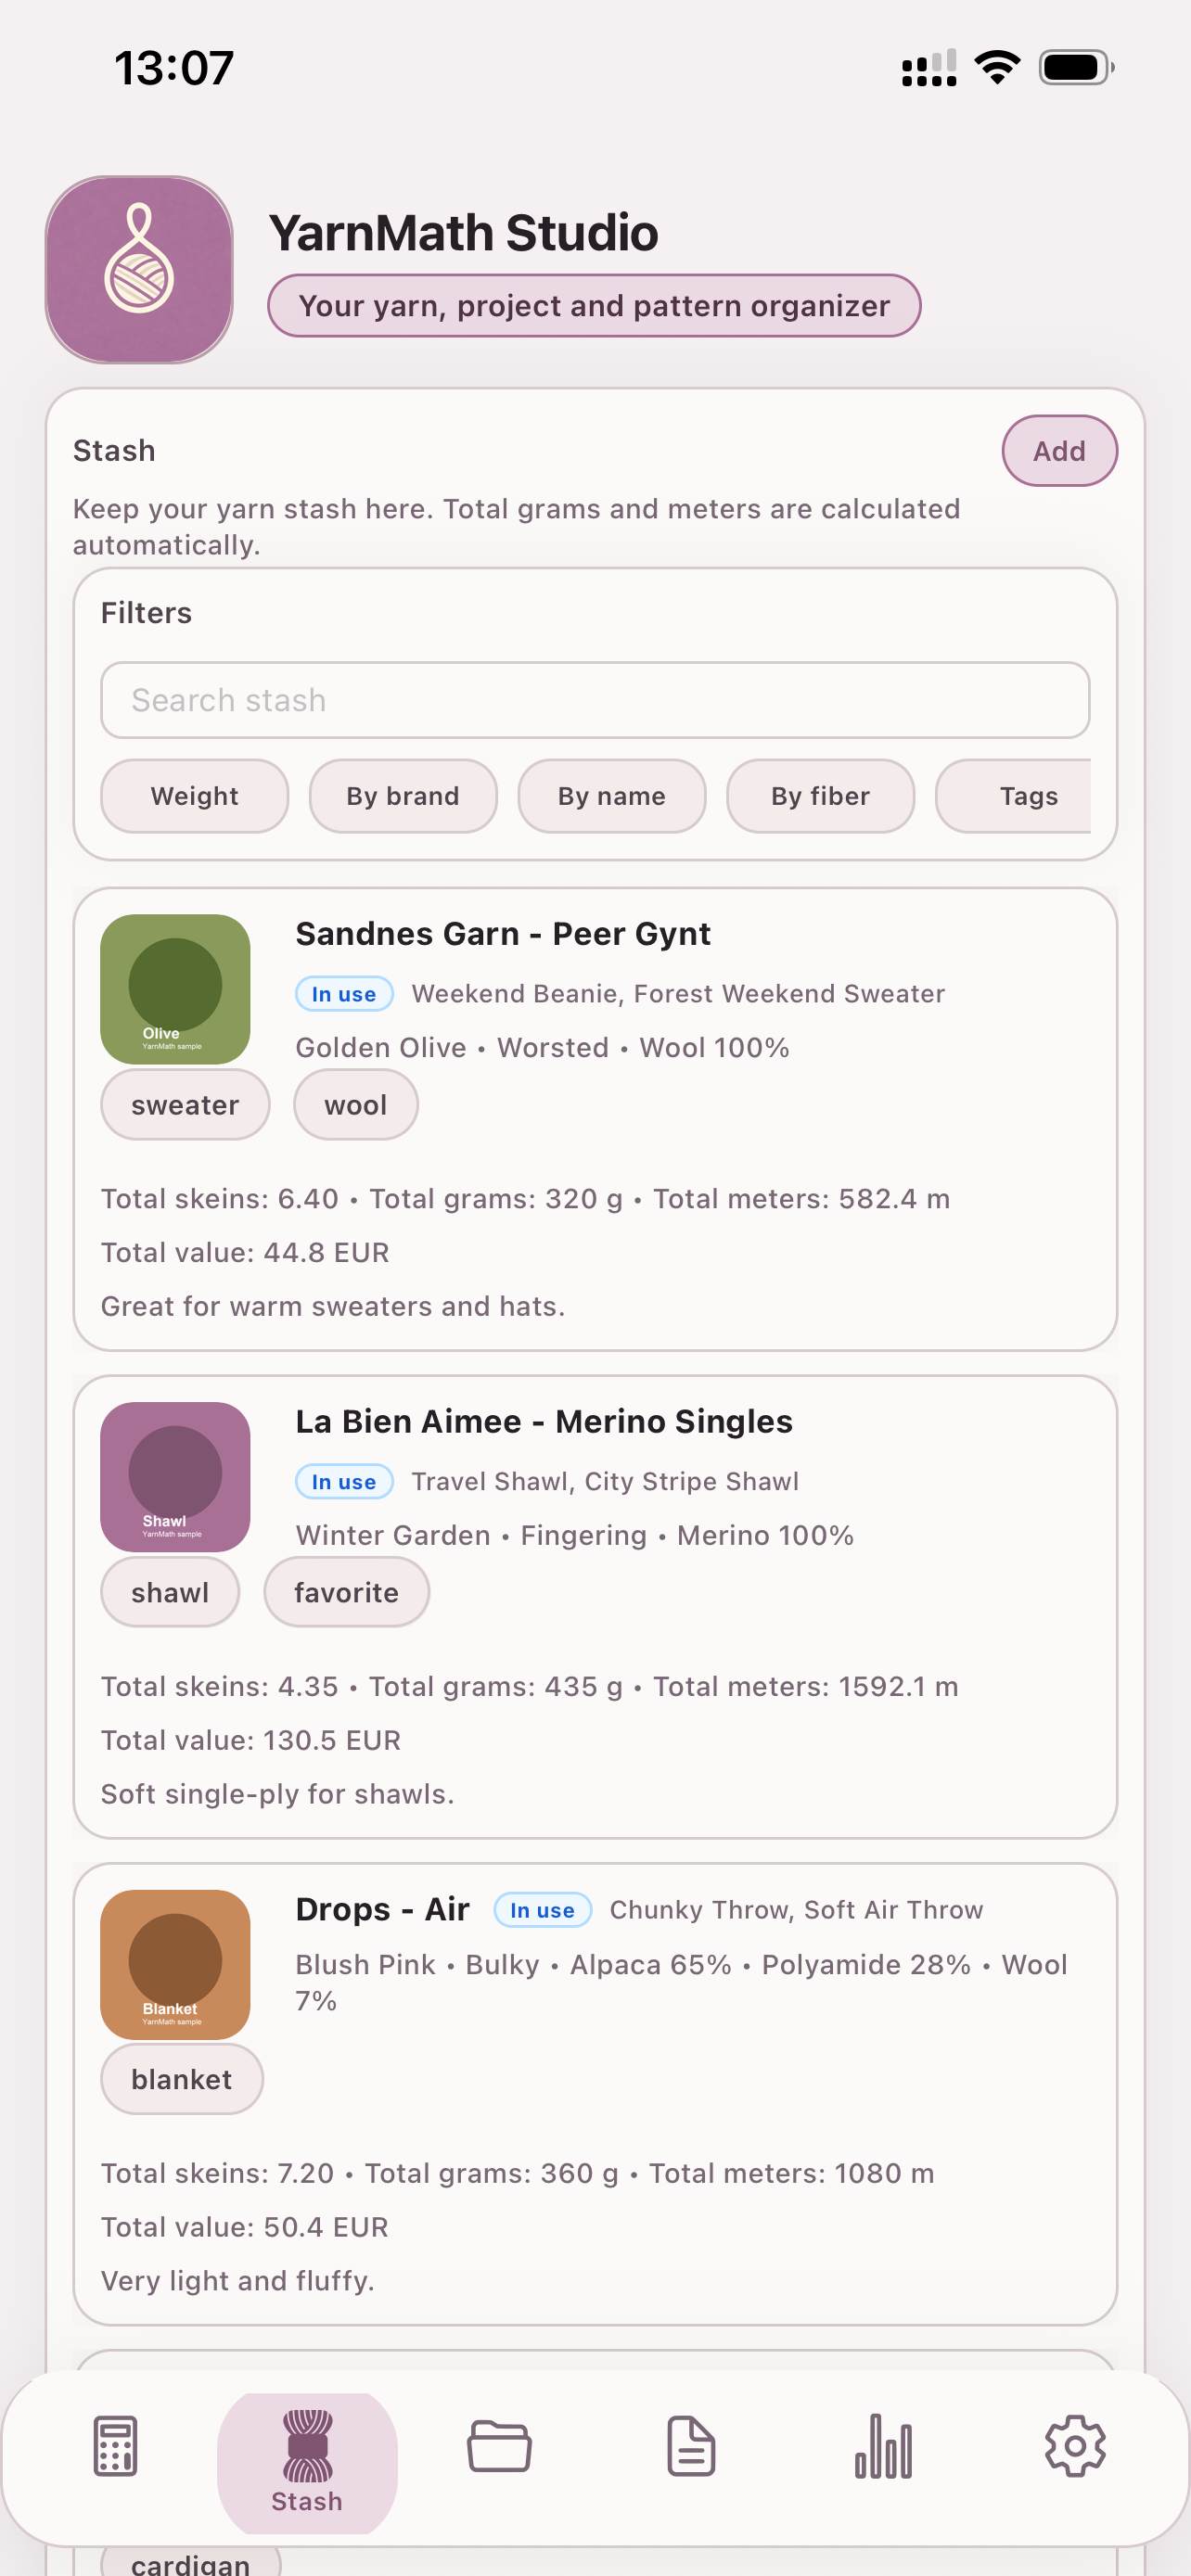
Task: Open the 'By fiber' filter dropdown
Action: pos(819,796)
